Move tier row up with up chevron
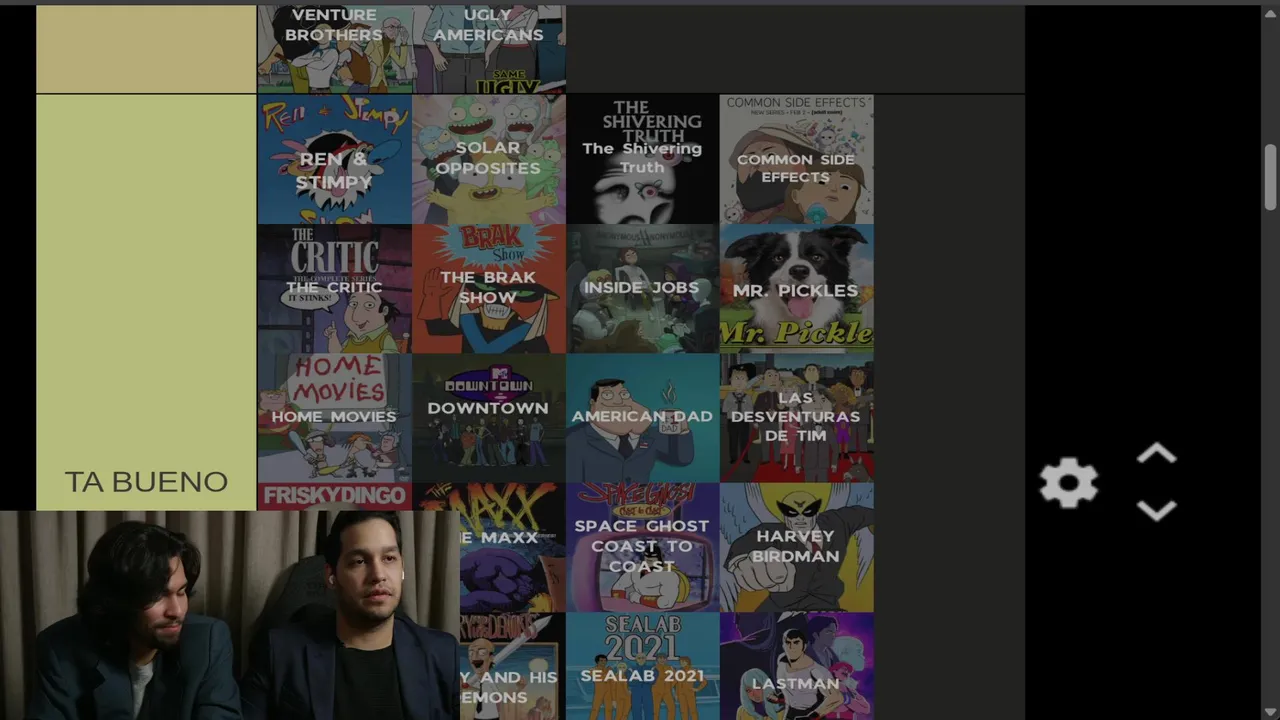This screenshot has height=720, width=1280. [x=1156, y=455]
